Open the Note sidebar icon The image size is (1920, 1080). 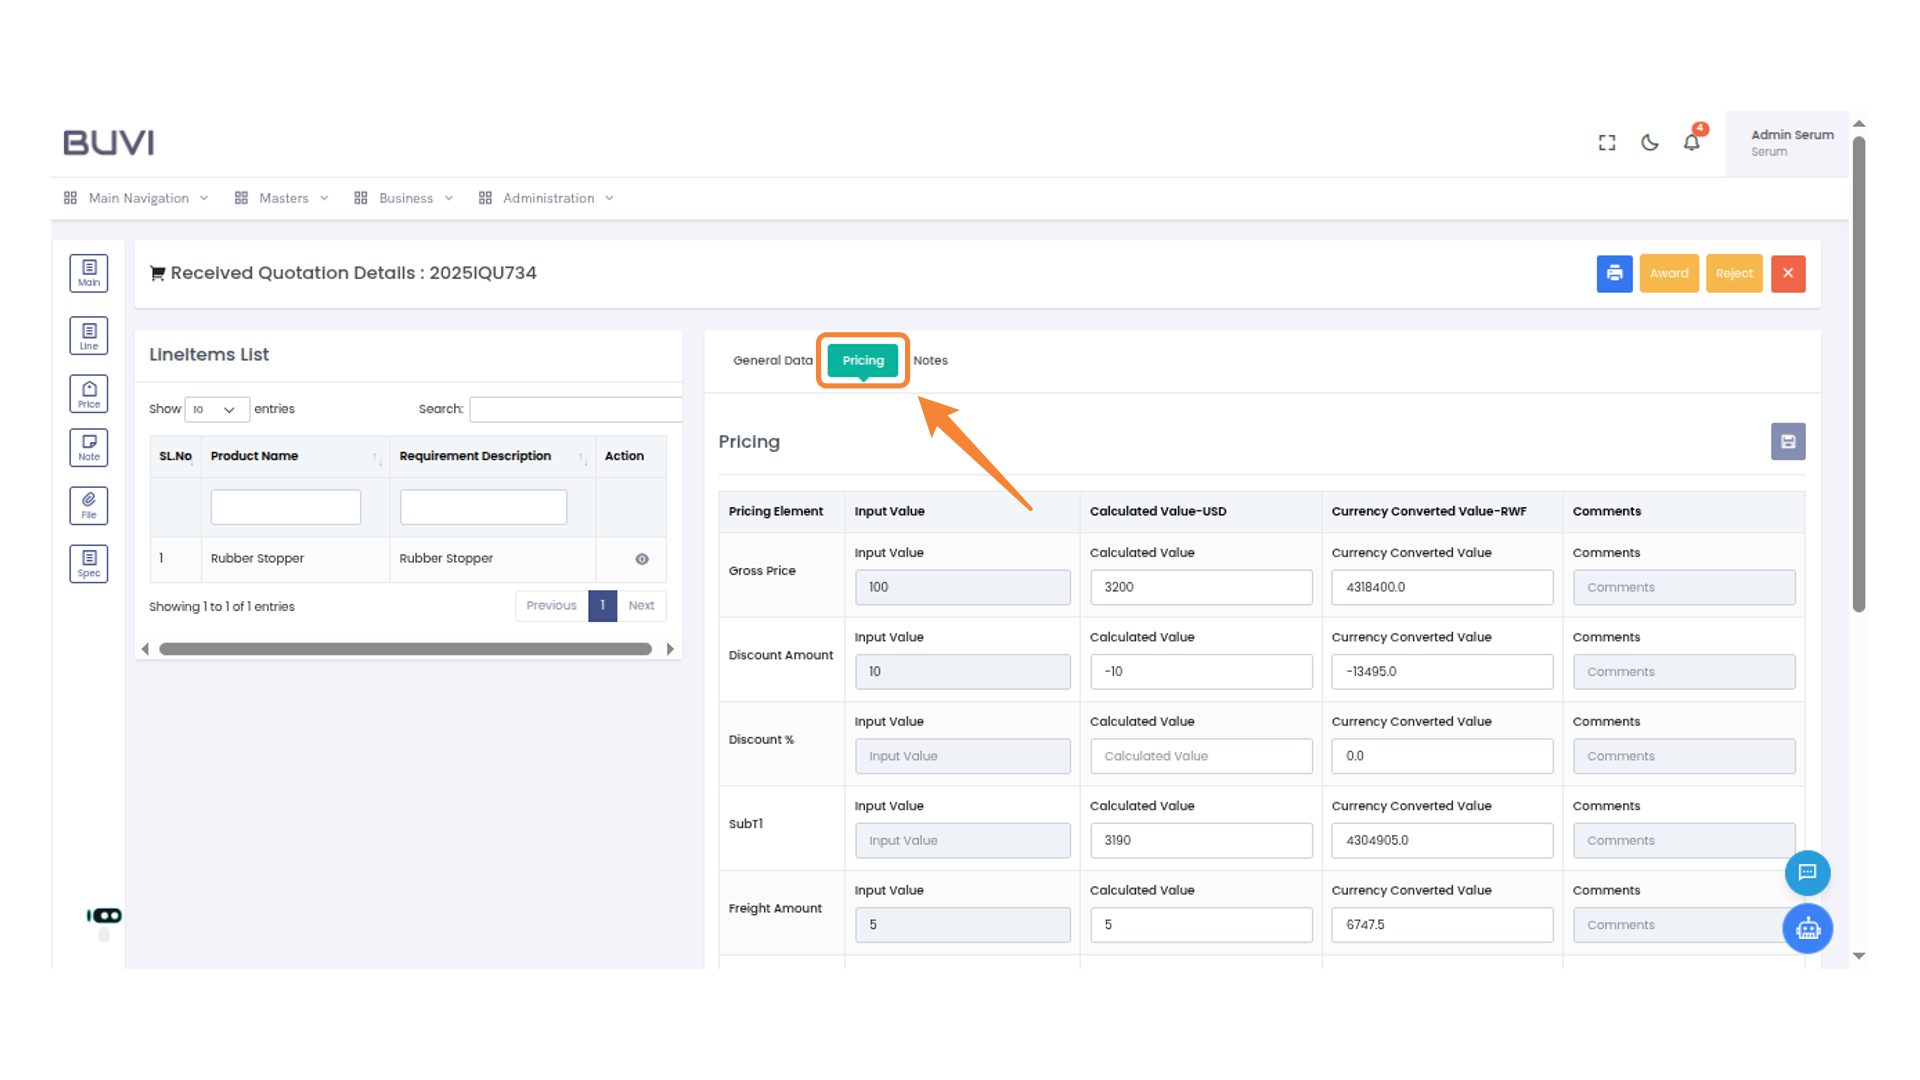(89, 447)
